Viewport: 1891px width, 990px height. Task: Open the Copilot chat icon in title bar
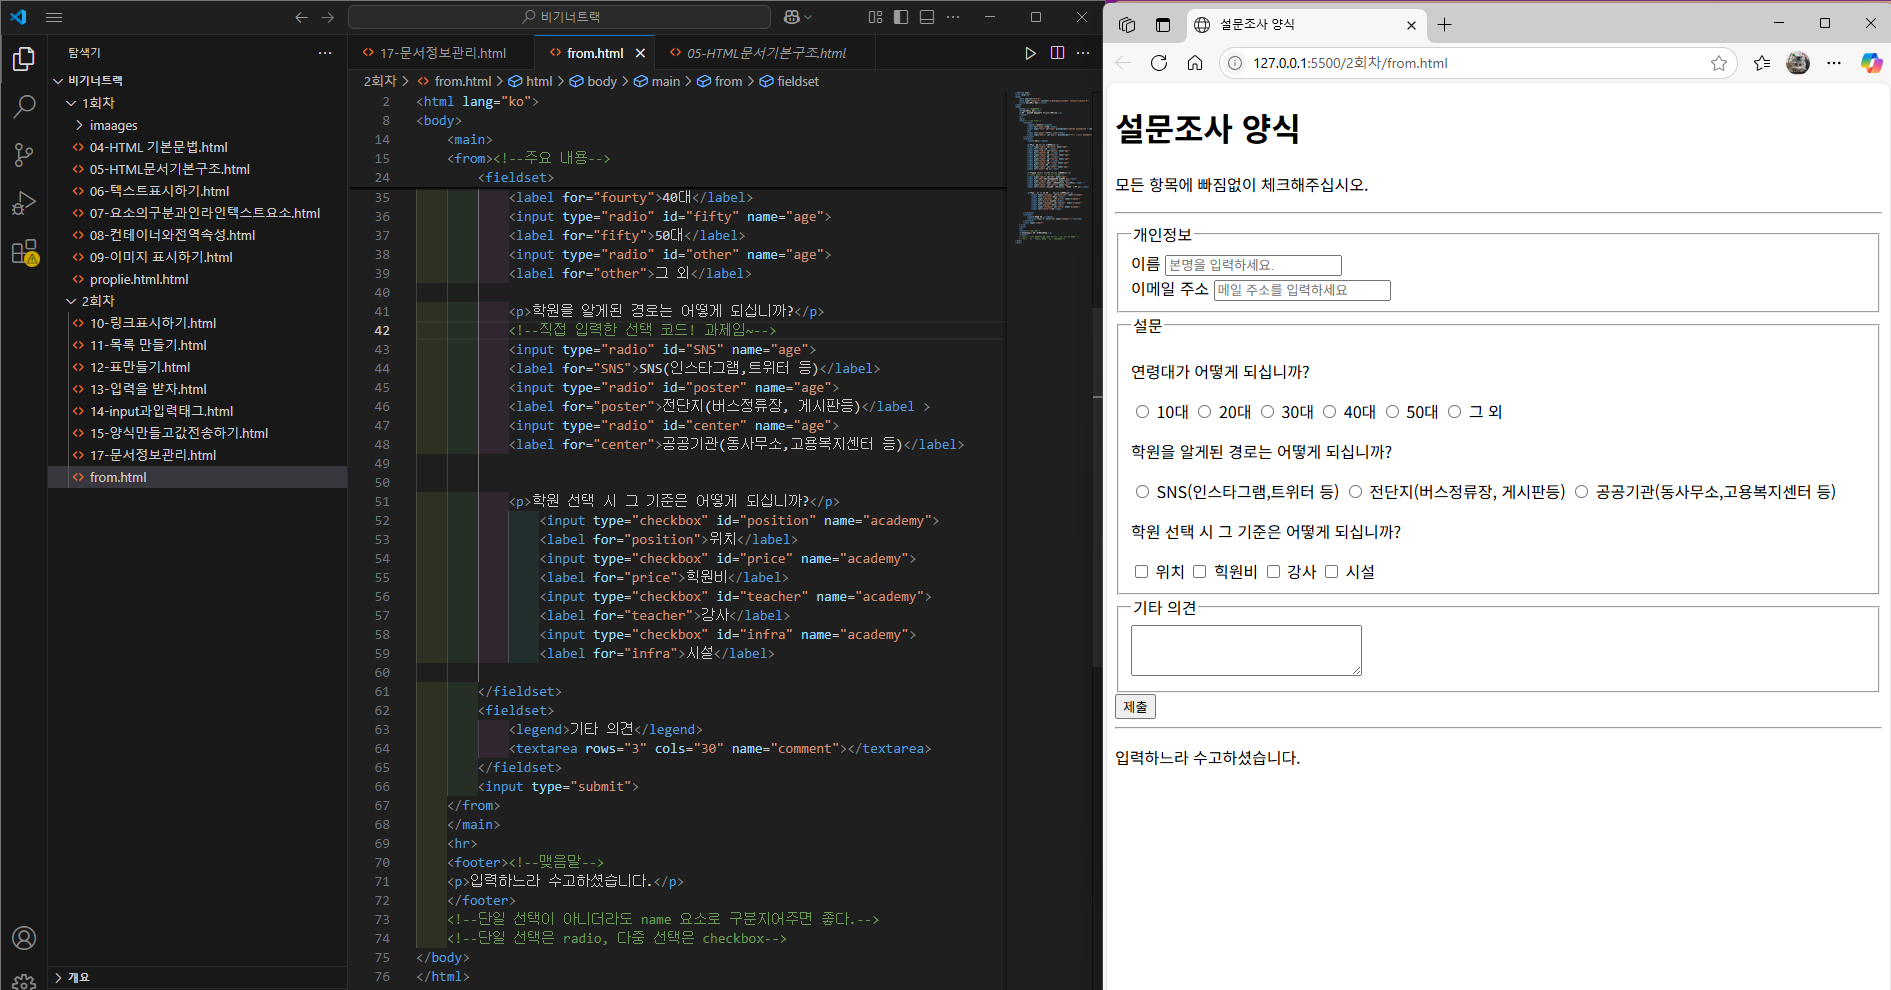pos(792,17)
